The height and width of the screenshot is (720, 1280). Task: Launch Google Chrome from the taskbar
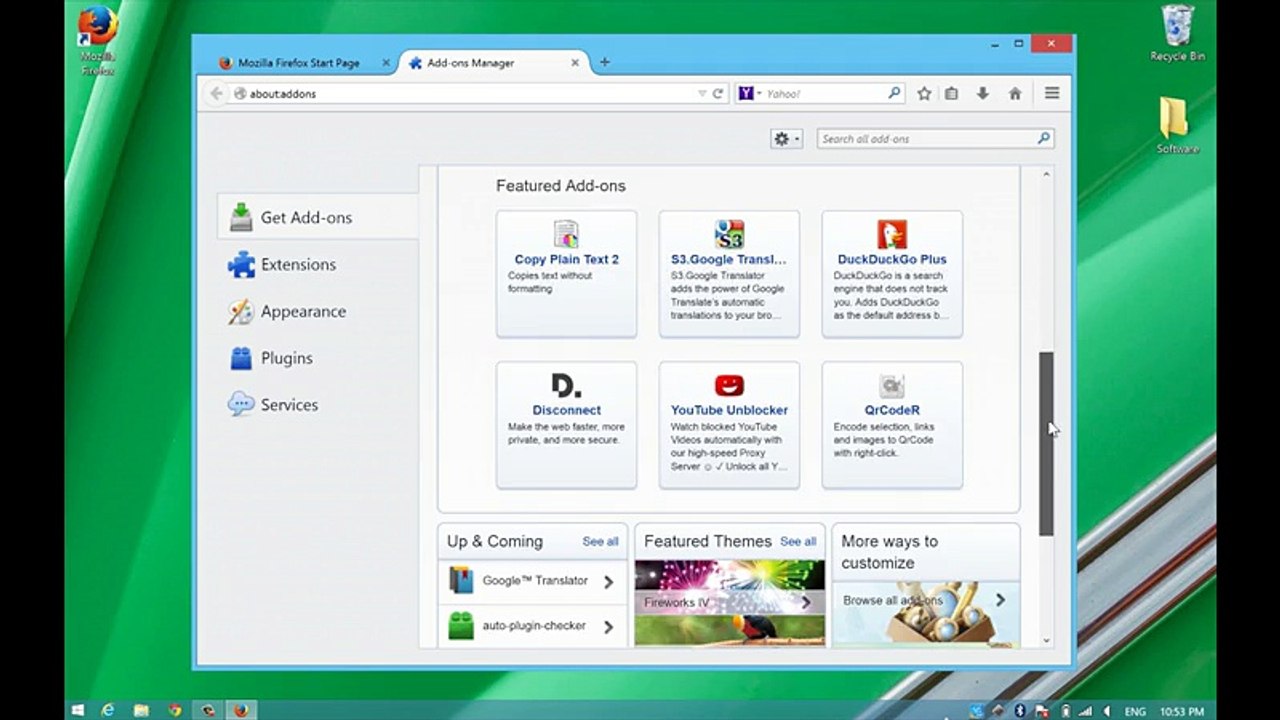174,710
